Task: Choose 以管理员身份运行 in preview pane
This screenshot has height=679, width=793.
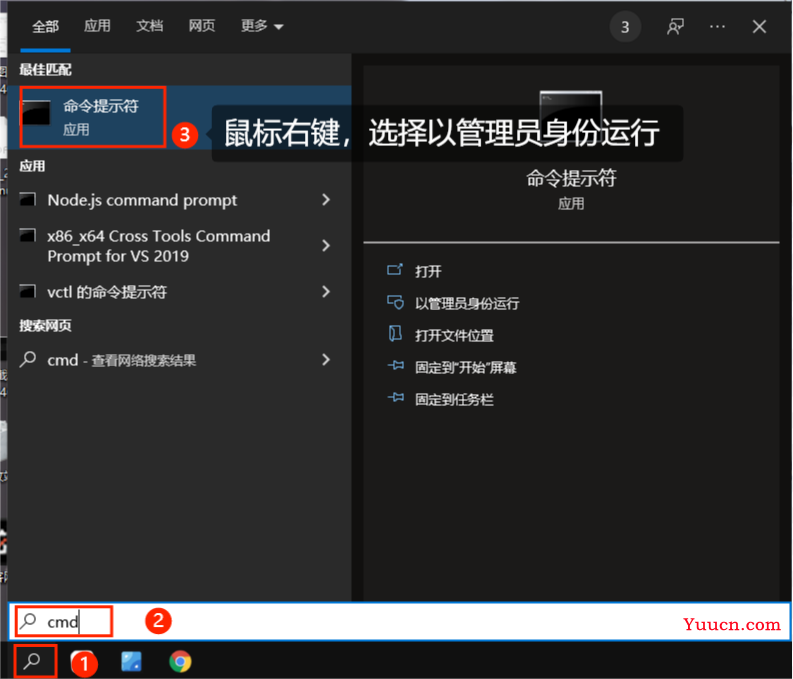Action: tap(467, 303)
